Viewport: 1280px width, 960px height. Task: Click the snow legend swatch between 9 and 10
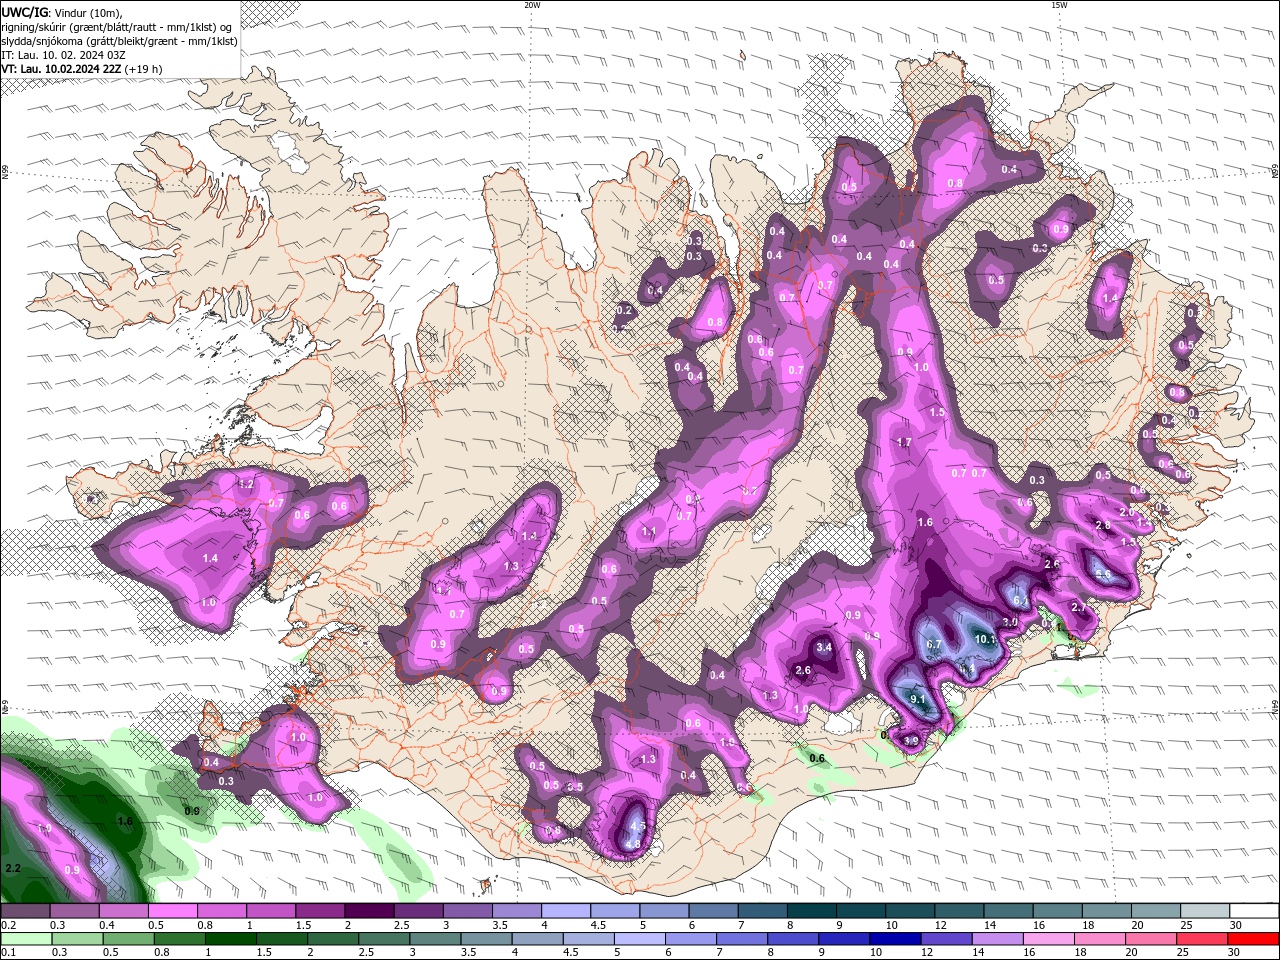coord(861,911)
